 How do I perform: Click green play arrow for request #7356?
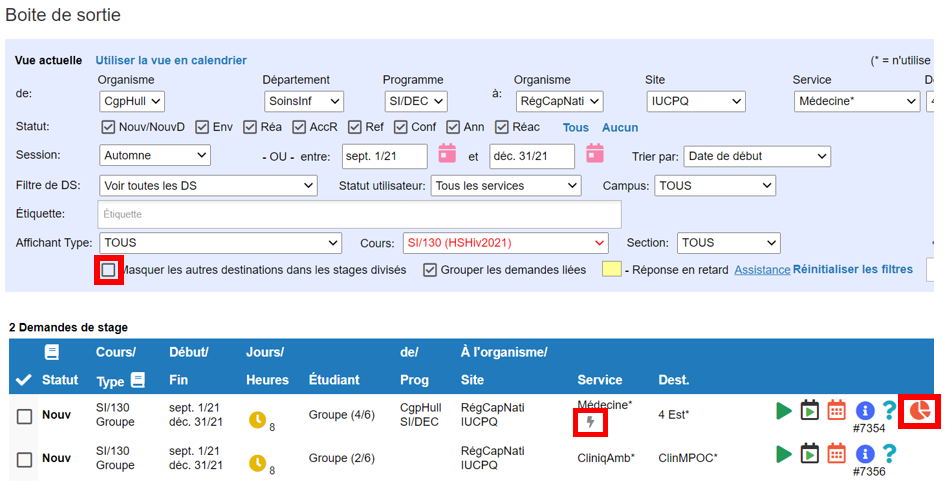point(783,454)
